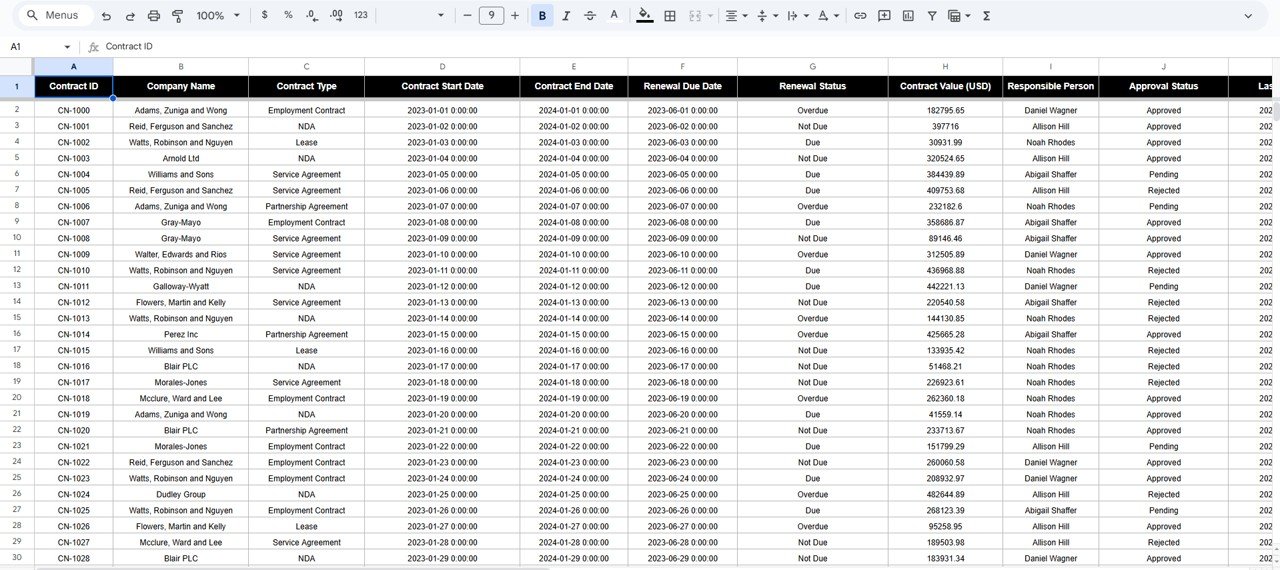Select the Dudley Group cell
Image resolution: width=1280 pixels, height=570 pixels.
(x=181, y=495)
